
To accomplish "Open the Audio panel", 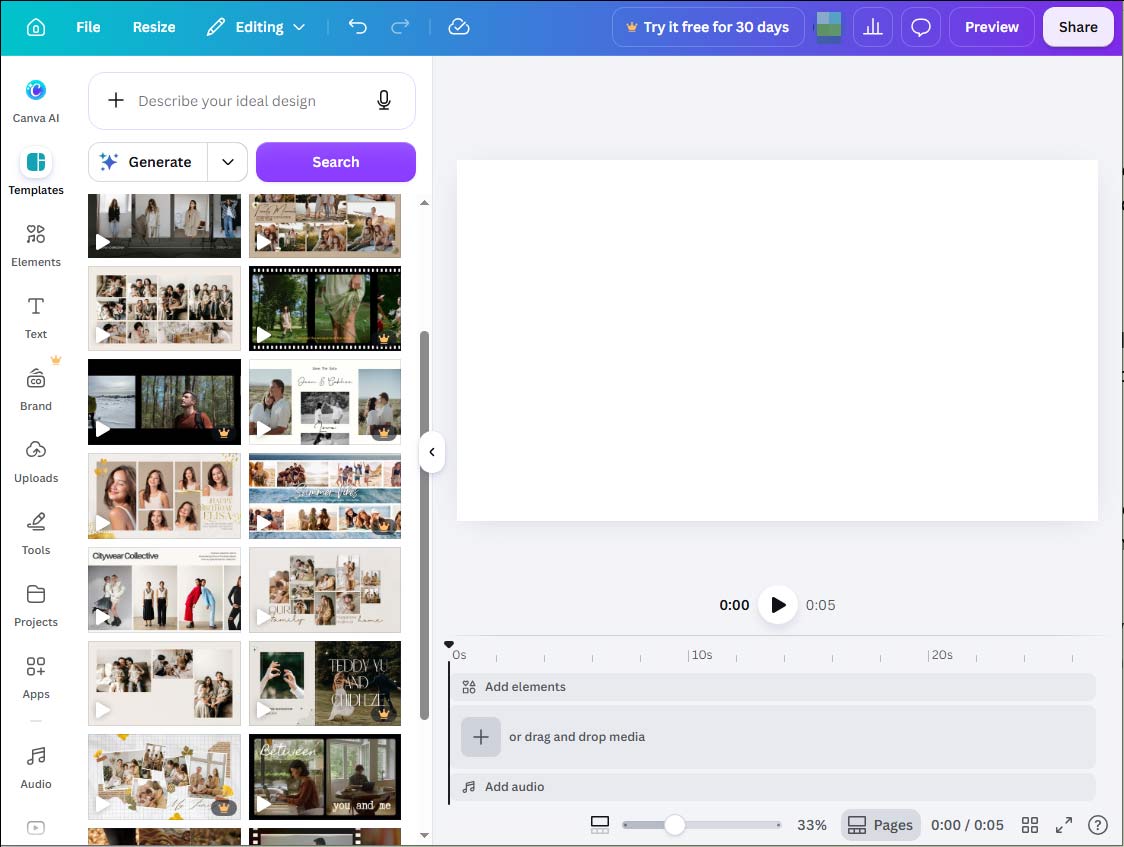I will pos(36,767).
